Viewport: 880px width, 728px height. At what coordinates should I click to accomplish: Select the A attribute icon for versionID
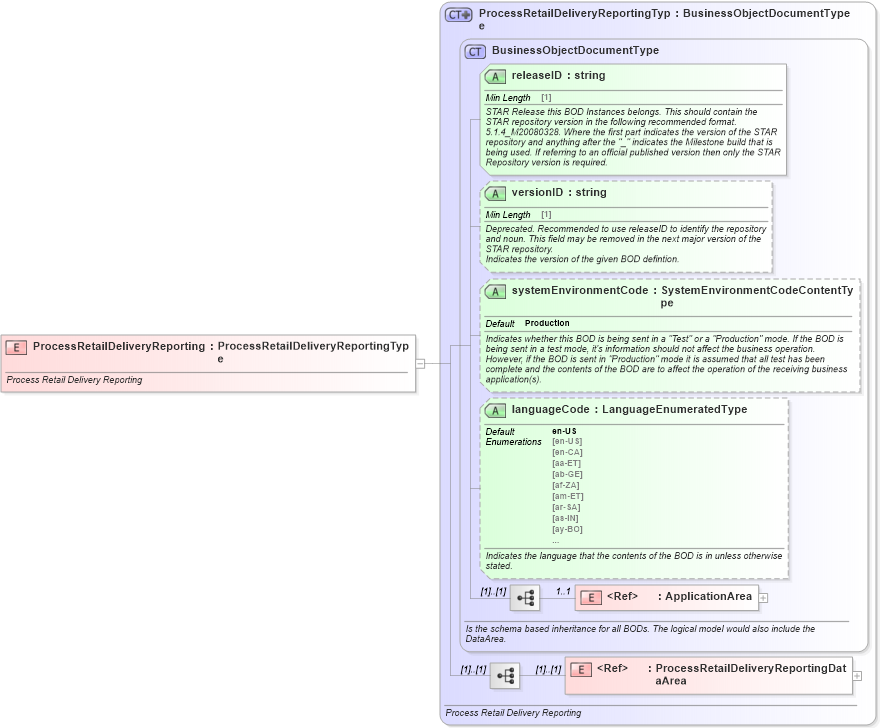click(495, 192)
